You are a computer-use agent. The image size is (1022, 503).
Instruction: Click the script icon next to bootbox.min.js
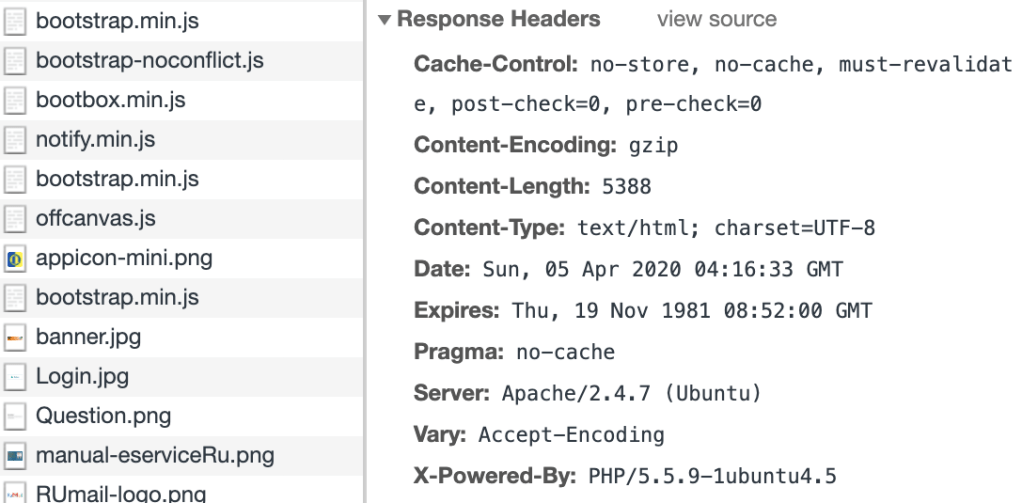pos(15,100)
